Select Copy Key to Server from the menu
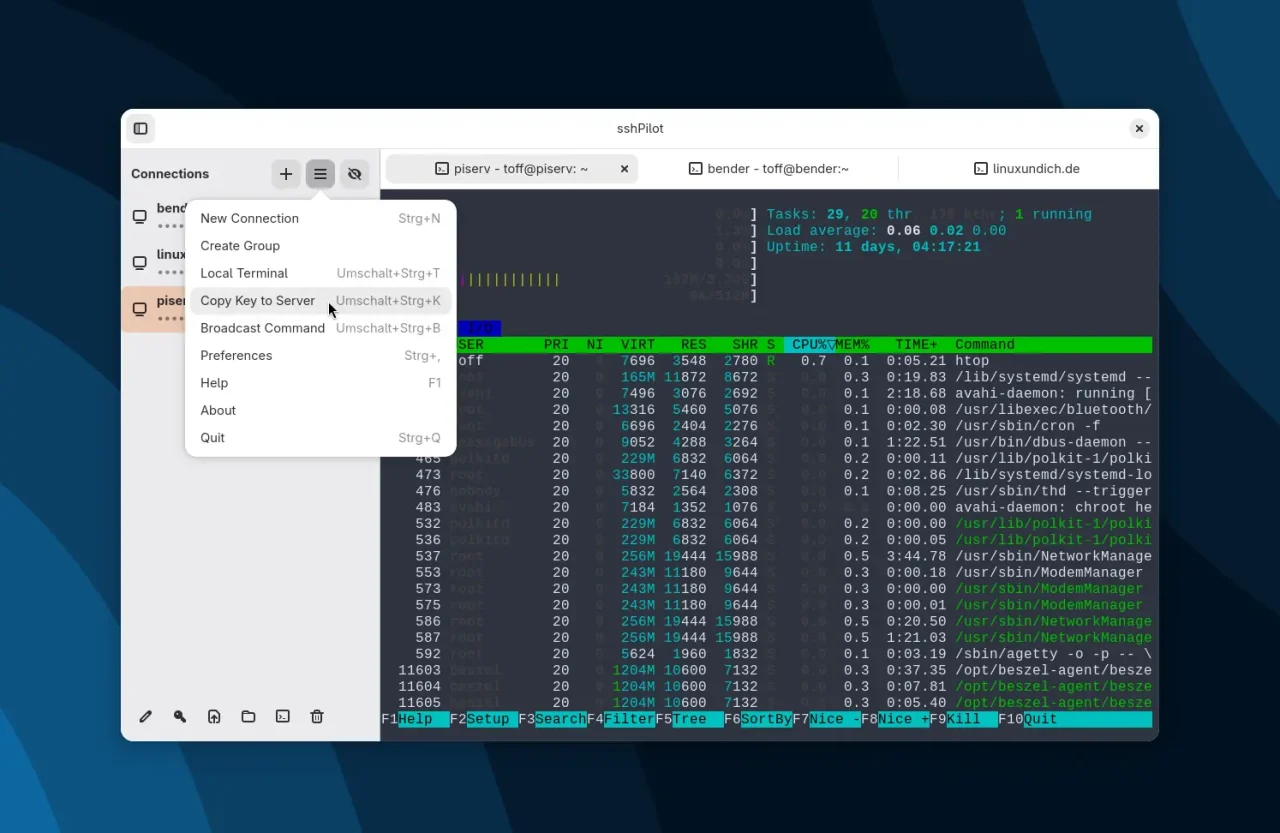 click(x=258, y=300)
